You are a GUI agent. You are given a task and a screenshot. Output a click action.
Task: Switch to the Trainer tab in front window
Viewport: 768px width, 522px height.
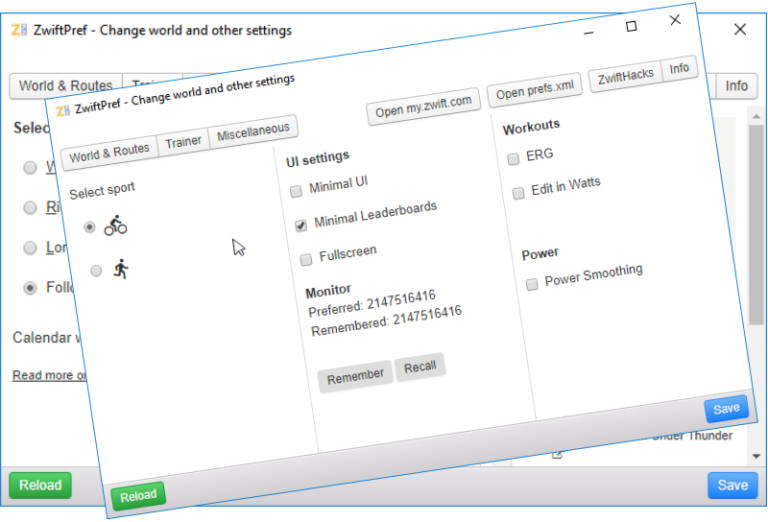point(183,142)
